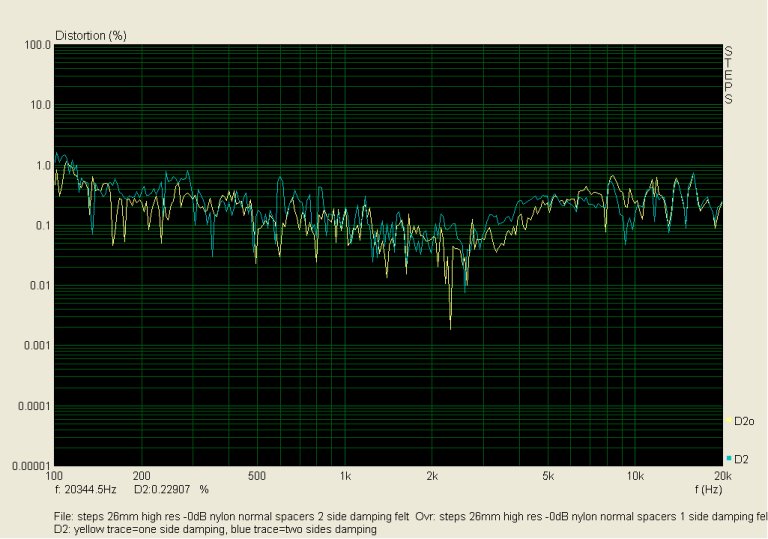Click the 'f (Hz)' axis unit label
The width and height of the screenshot is (768, 539).
click(x=708, y=489)
